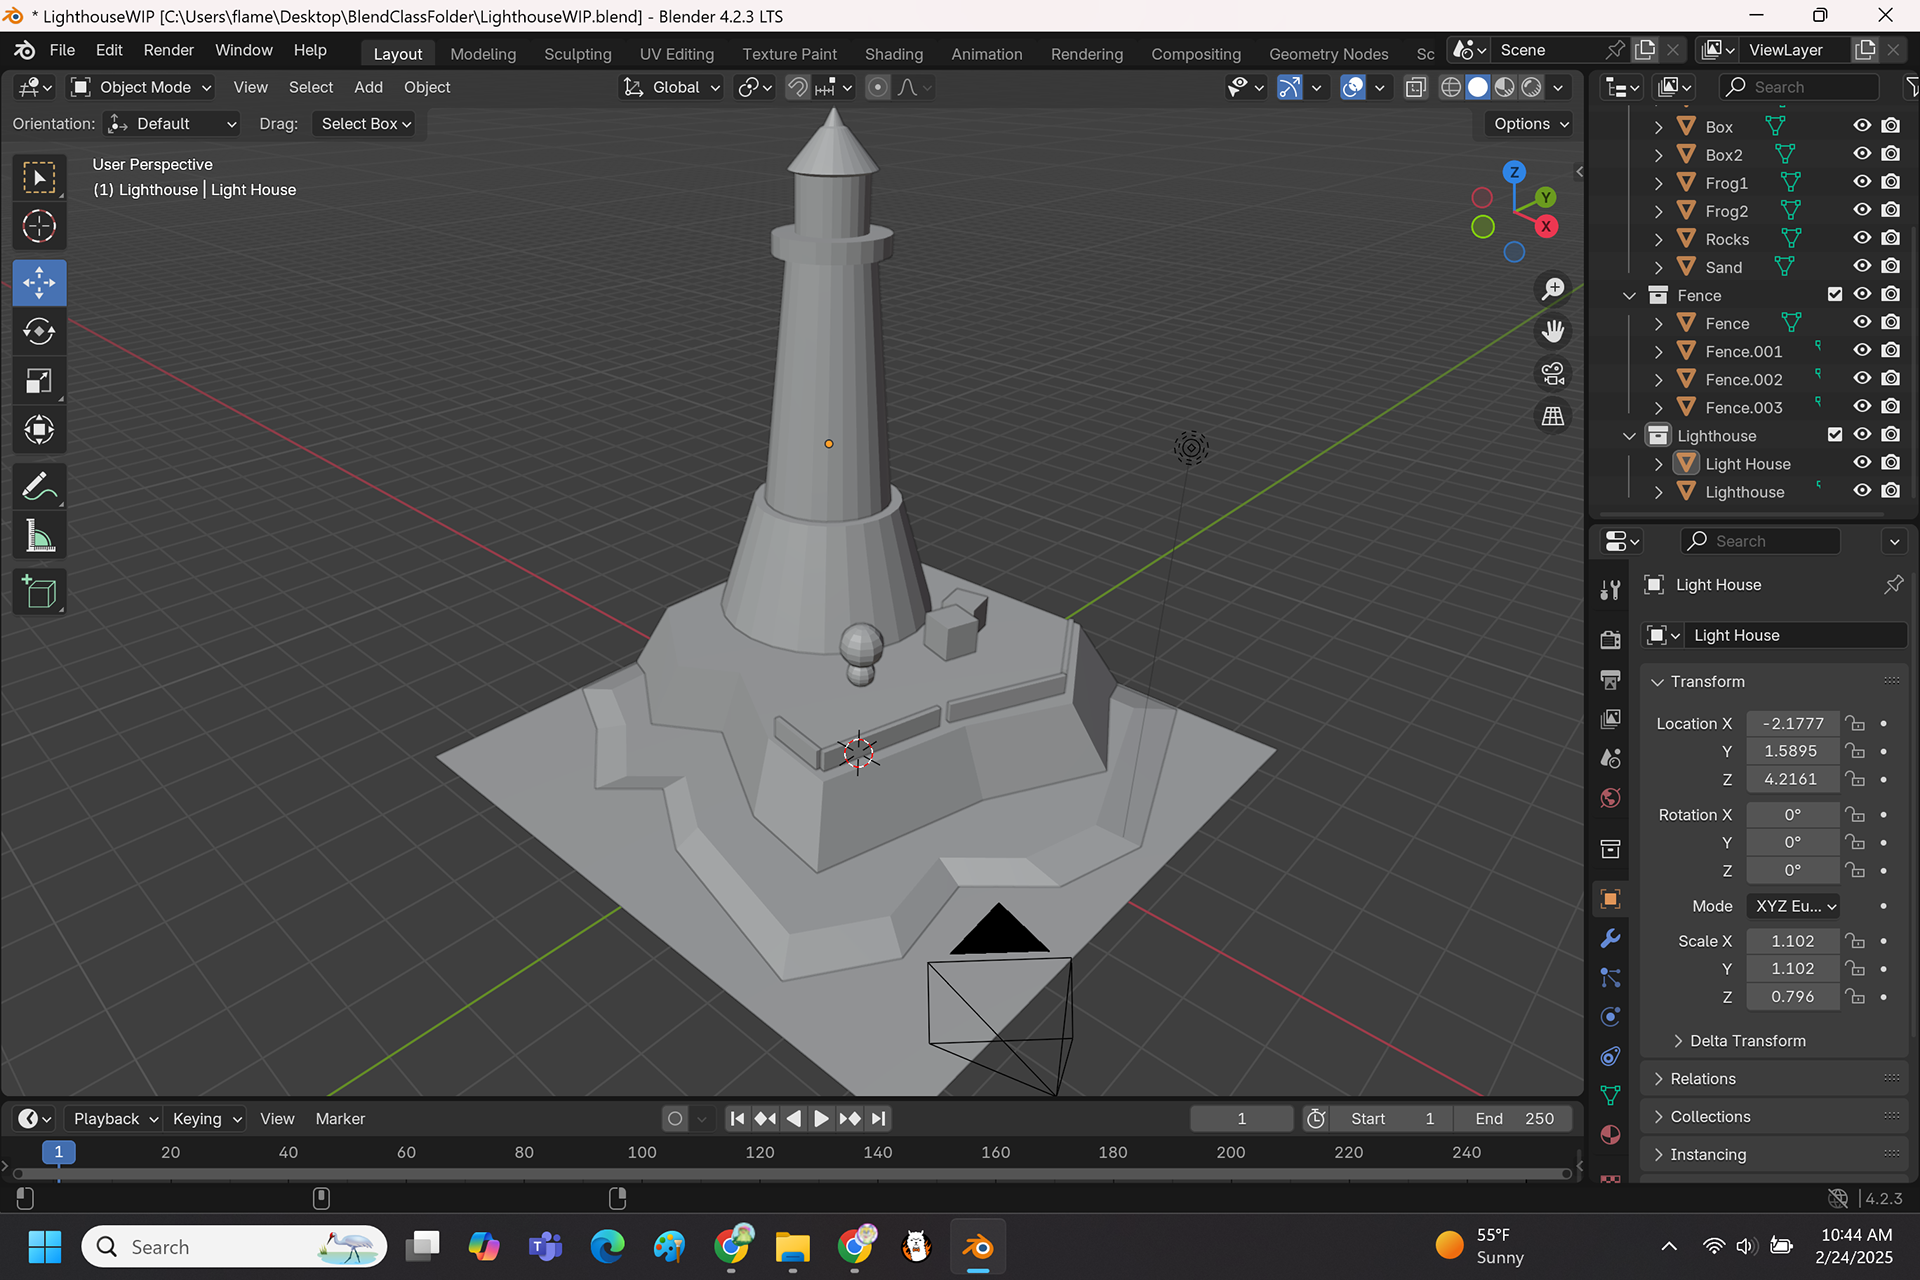Open the File menu
The height and width of the screenshot is (1280, 1920).
(x=62, y=50)
